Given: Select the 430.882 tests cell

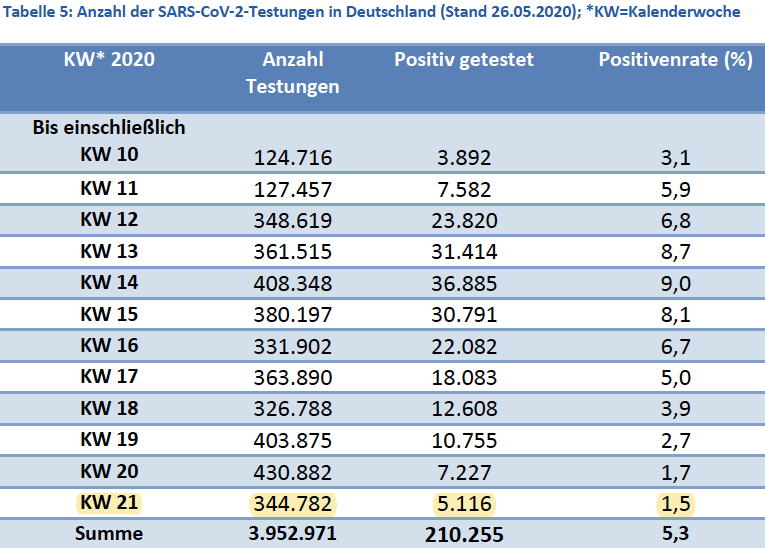Looking at the screenshot, I should [x=293, y=472].
